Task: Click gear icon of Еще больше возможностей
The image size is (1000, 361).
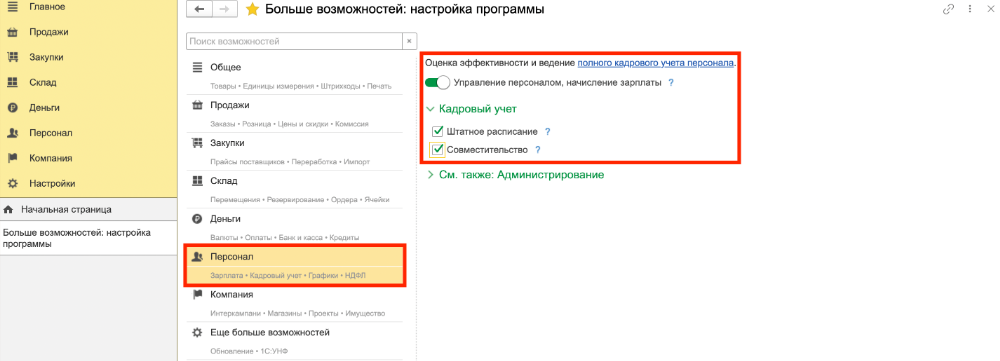Action: tap(197, 333)
